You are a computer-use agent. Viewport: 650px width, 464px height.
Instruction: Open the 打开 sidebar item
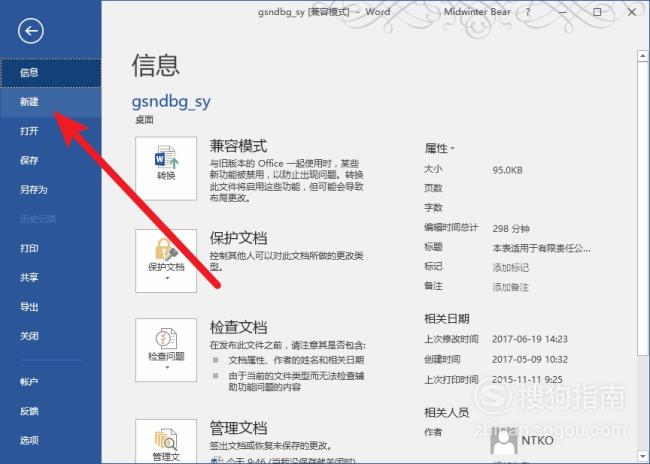(x=51, y=131)
